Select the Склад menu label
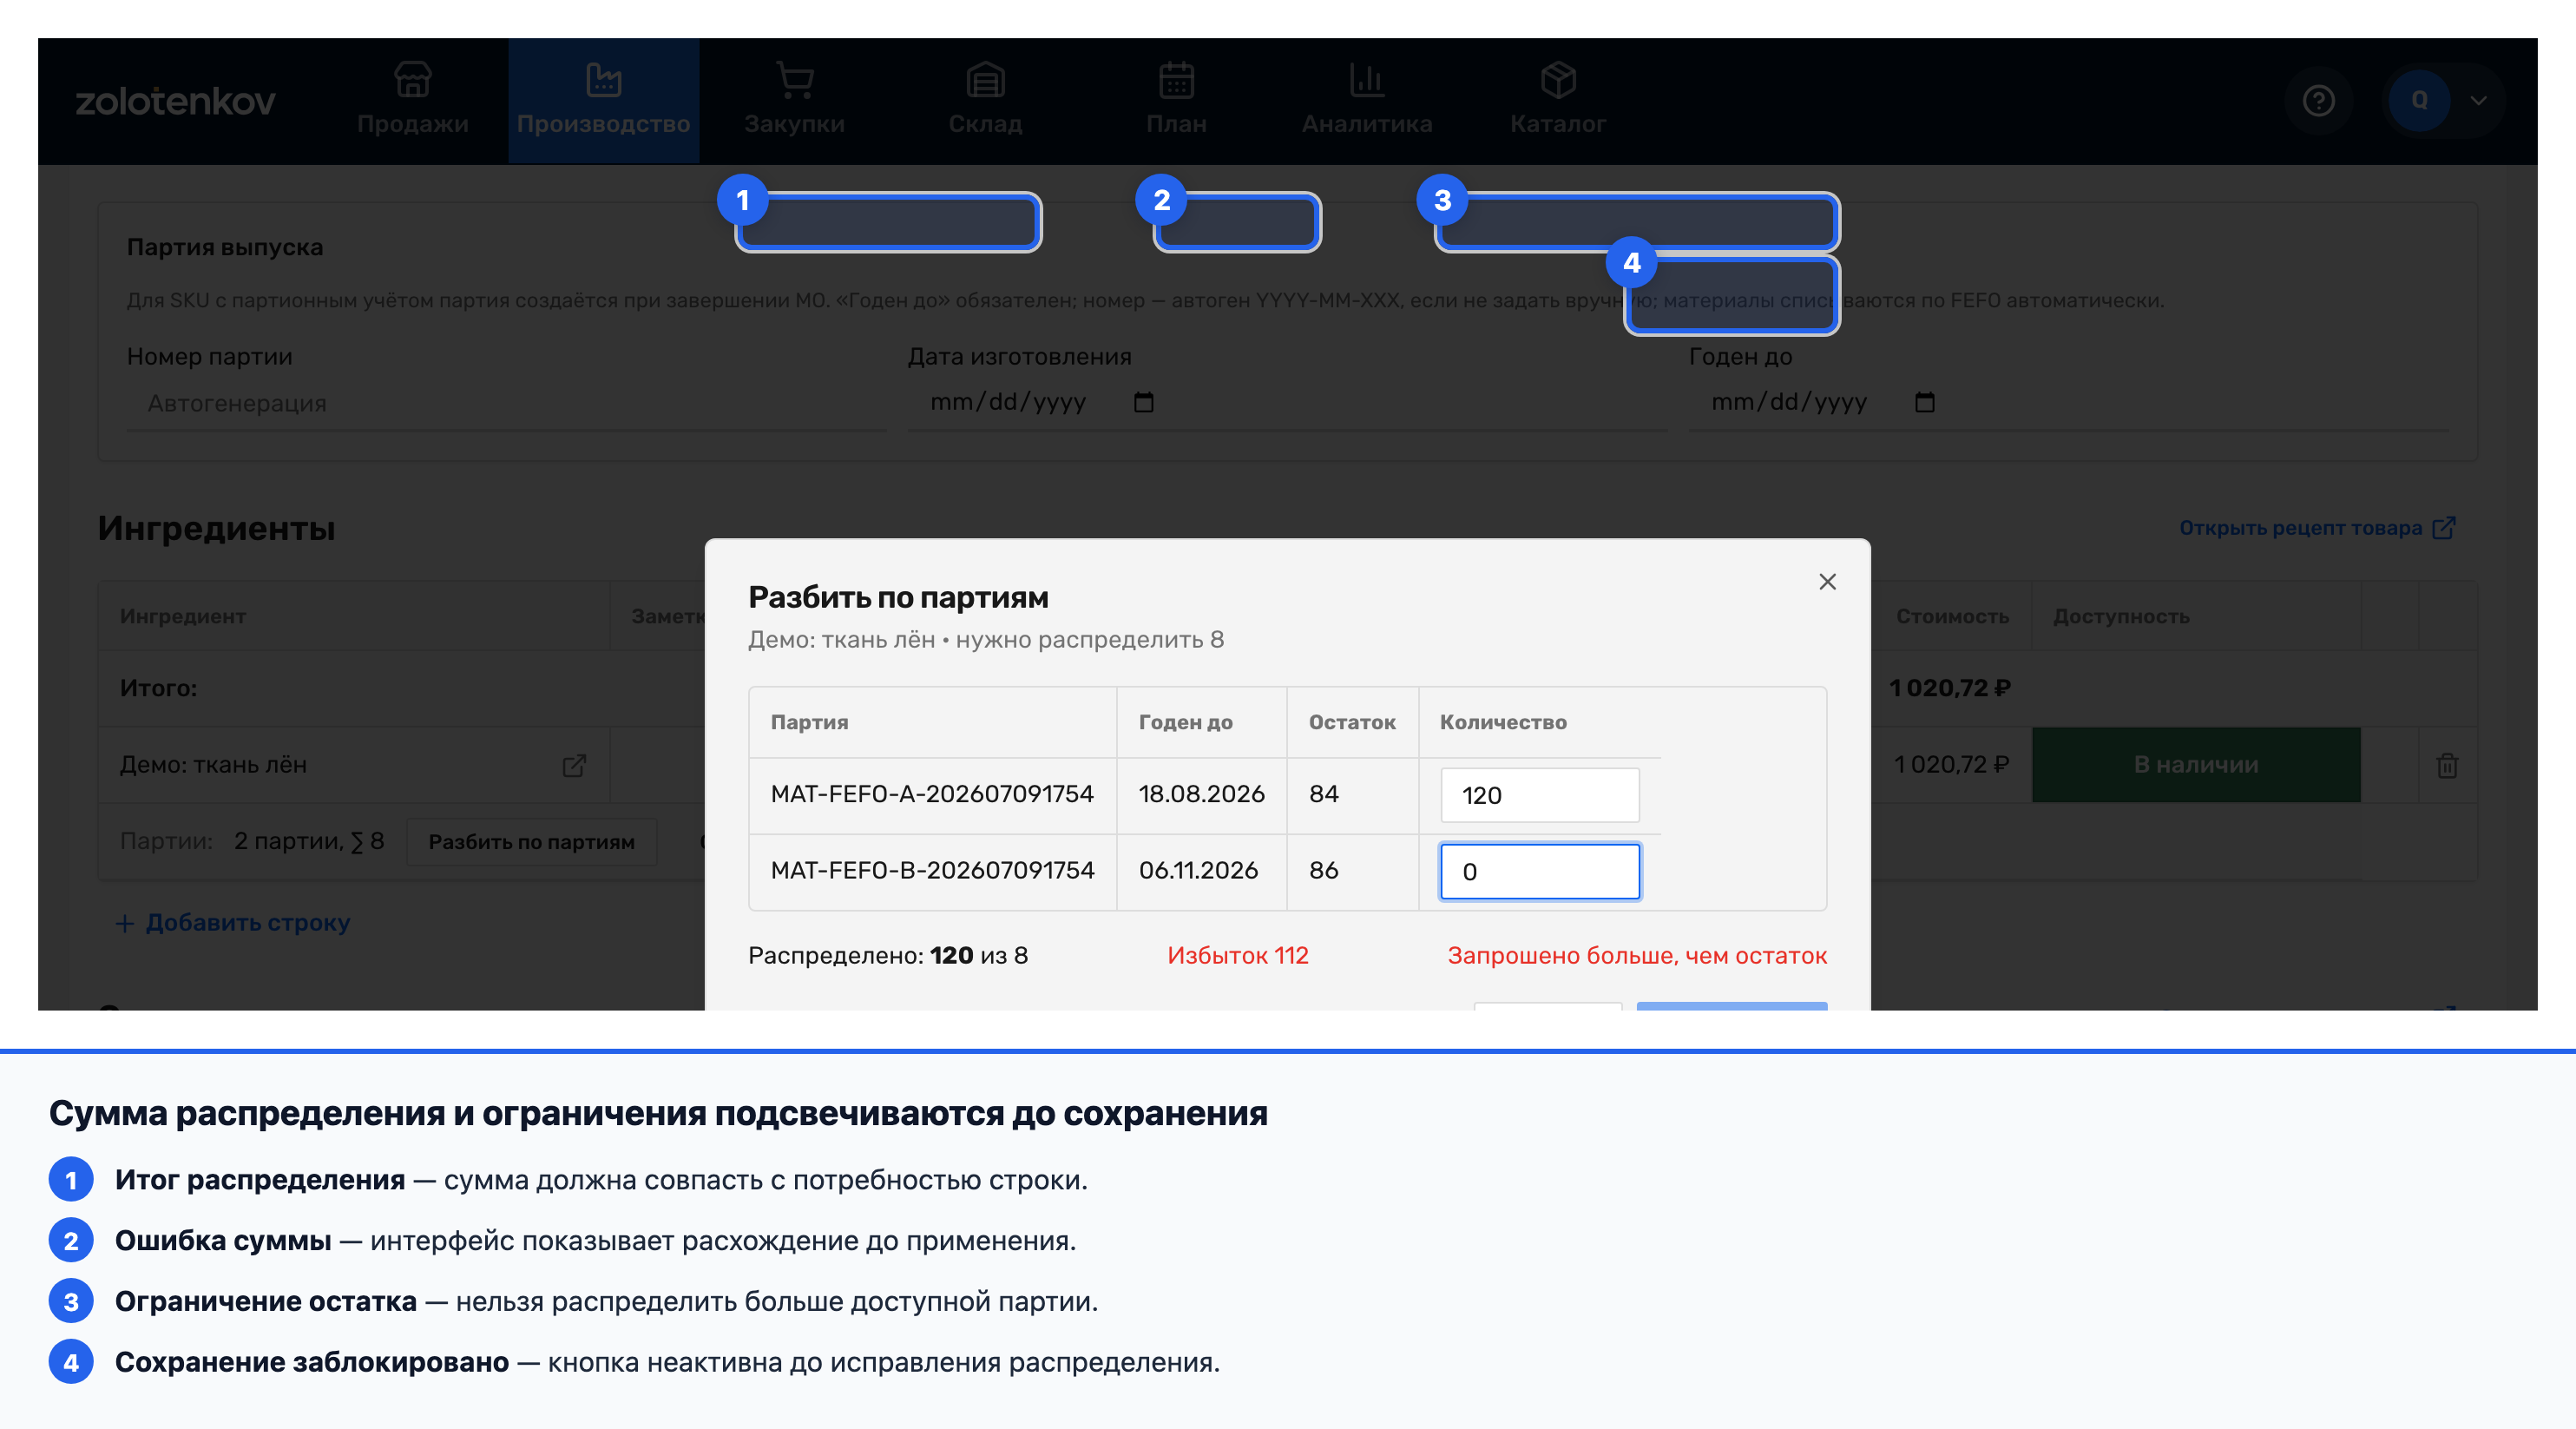The width and height of the screenshot is (2576, 1429). [985, 124]
